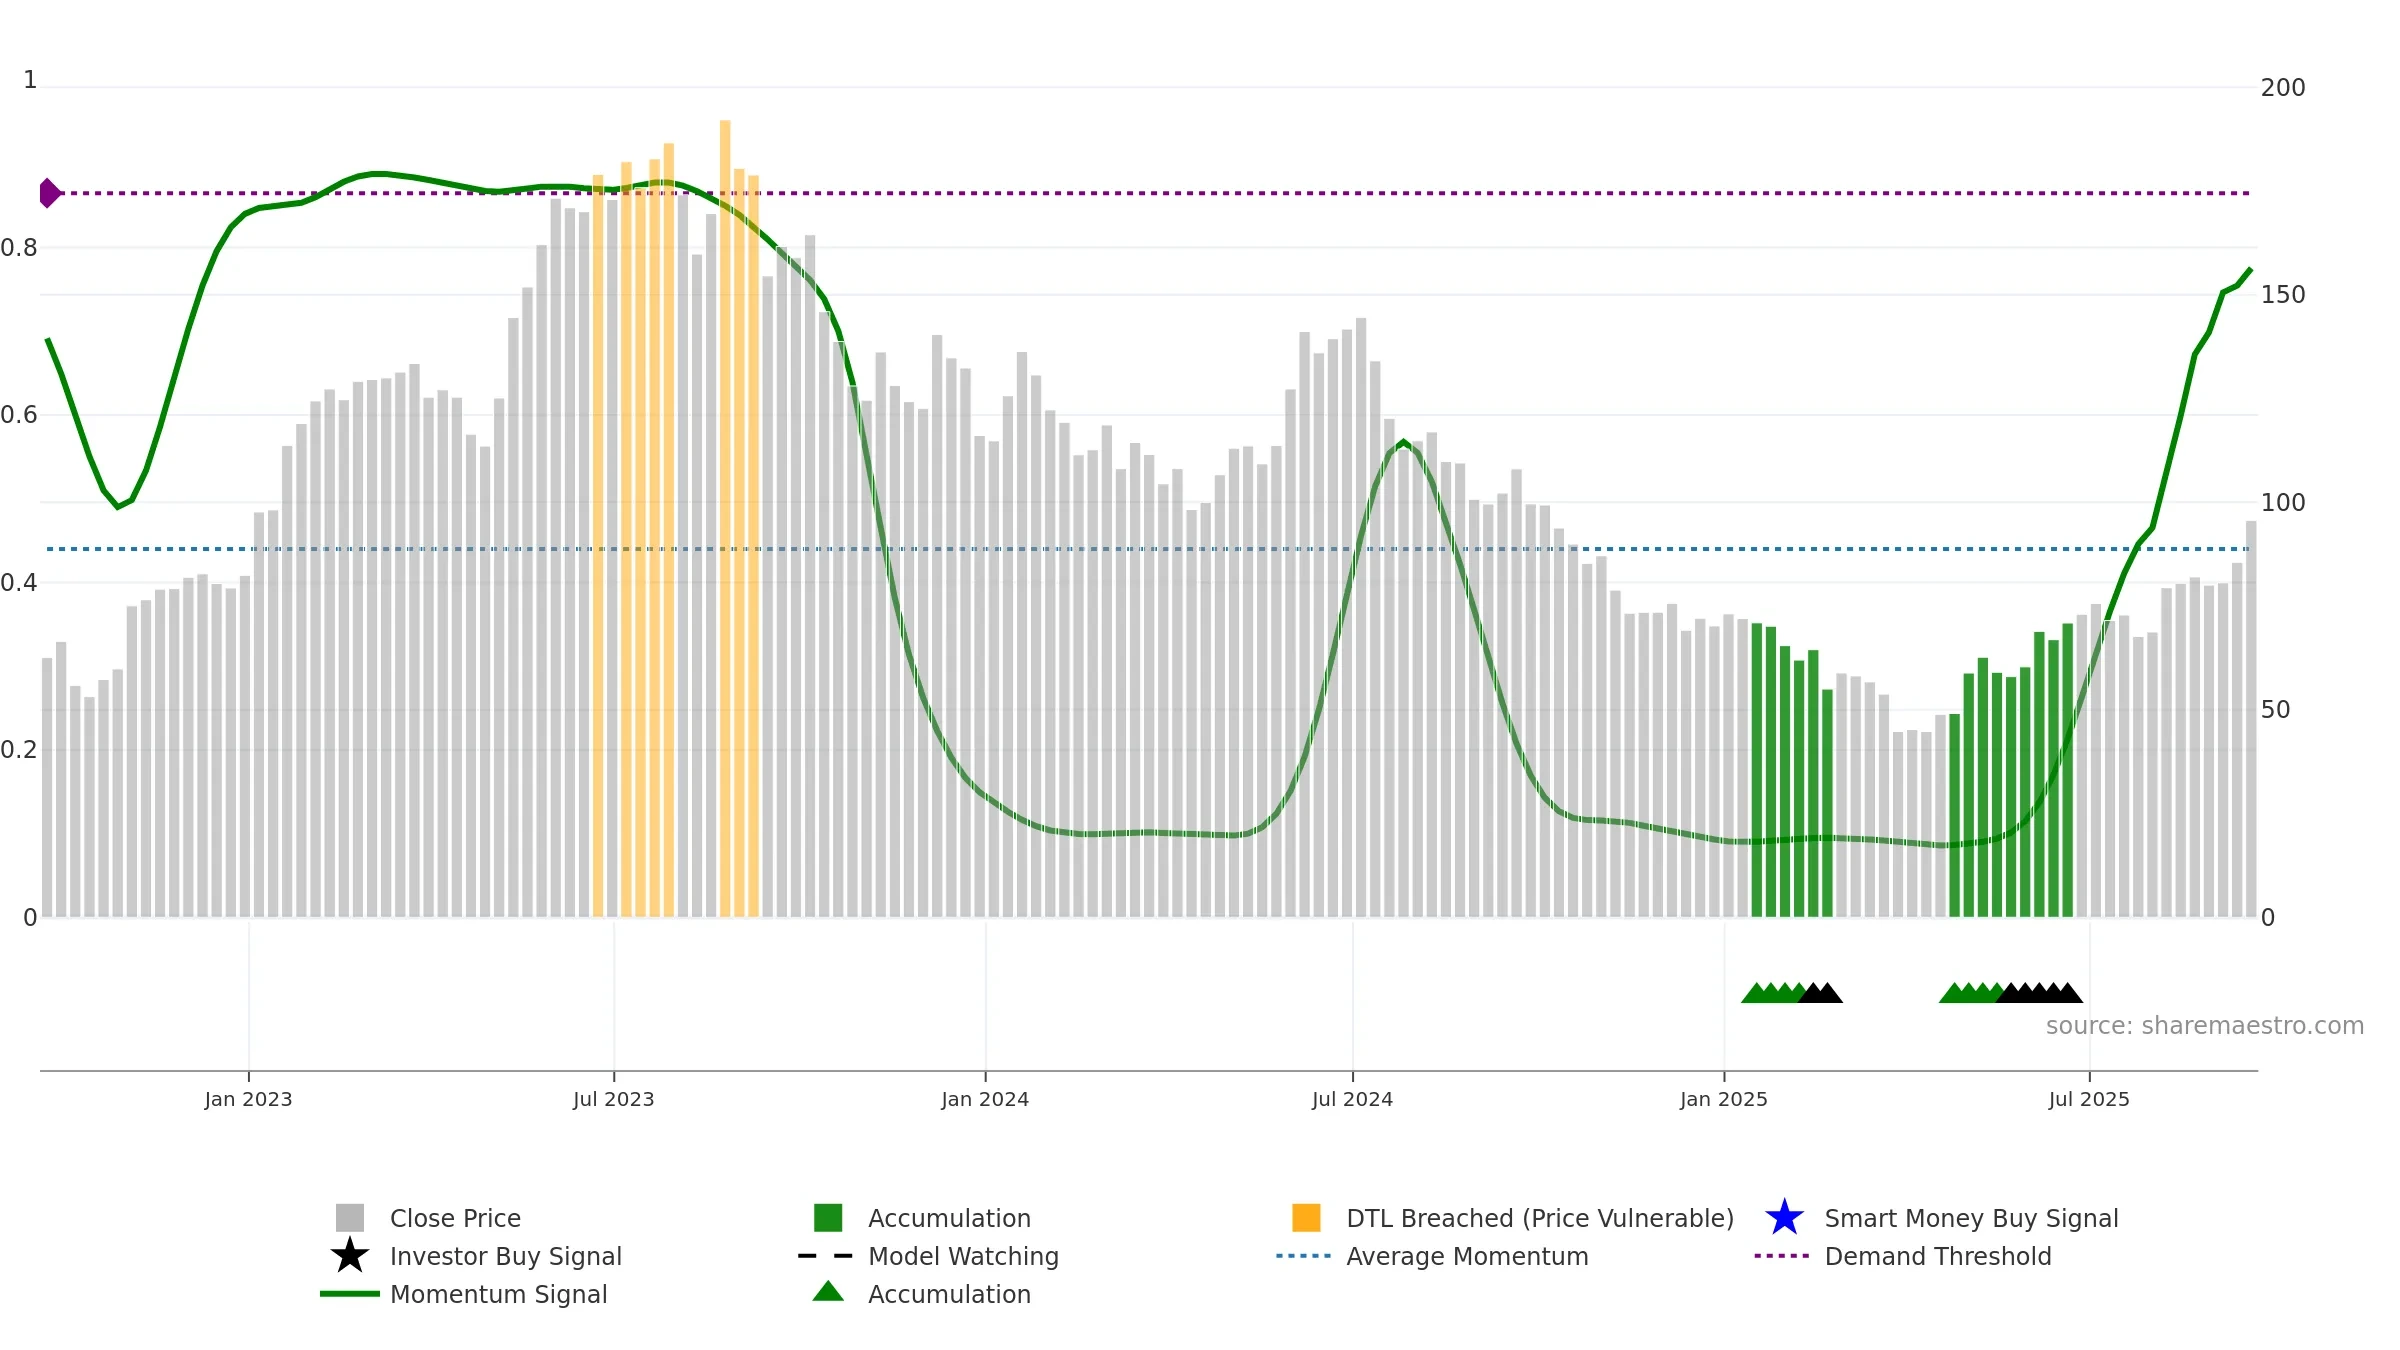Click the purple diamond Demand Threshold marker
The height and width of the screenshot is (1350, 2400).
tap(49, 193)
